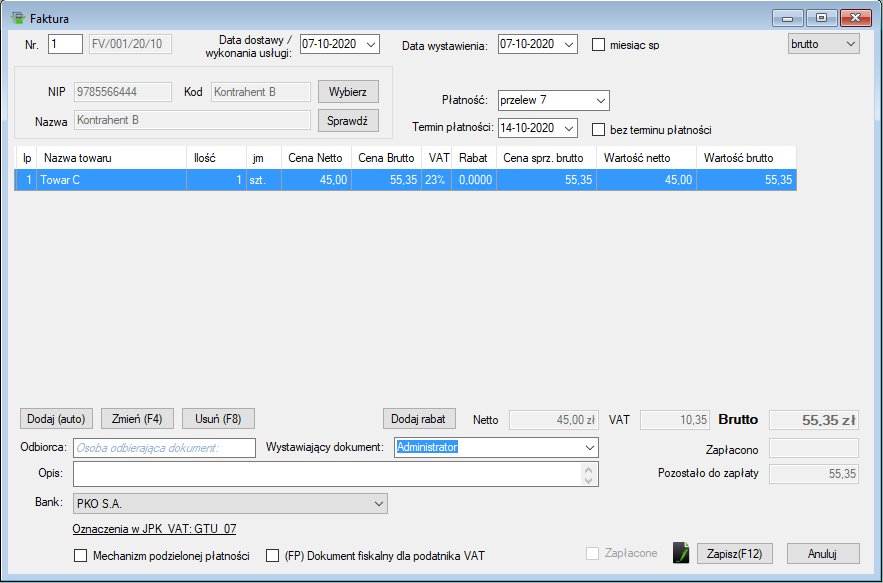Click the Odbiorca input field
The height and width of the screenshot is (583, 883).
coord(164,448)
